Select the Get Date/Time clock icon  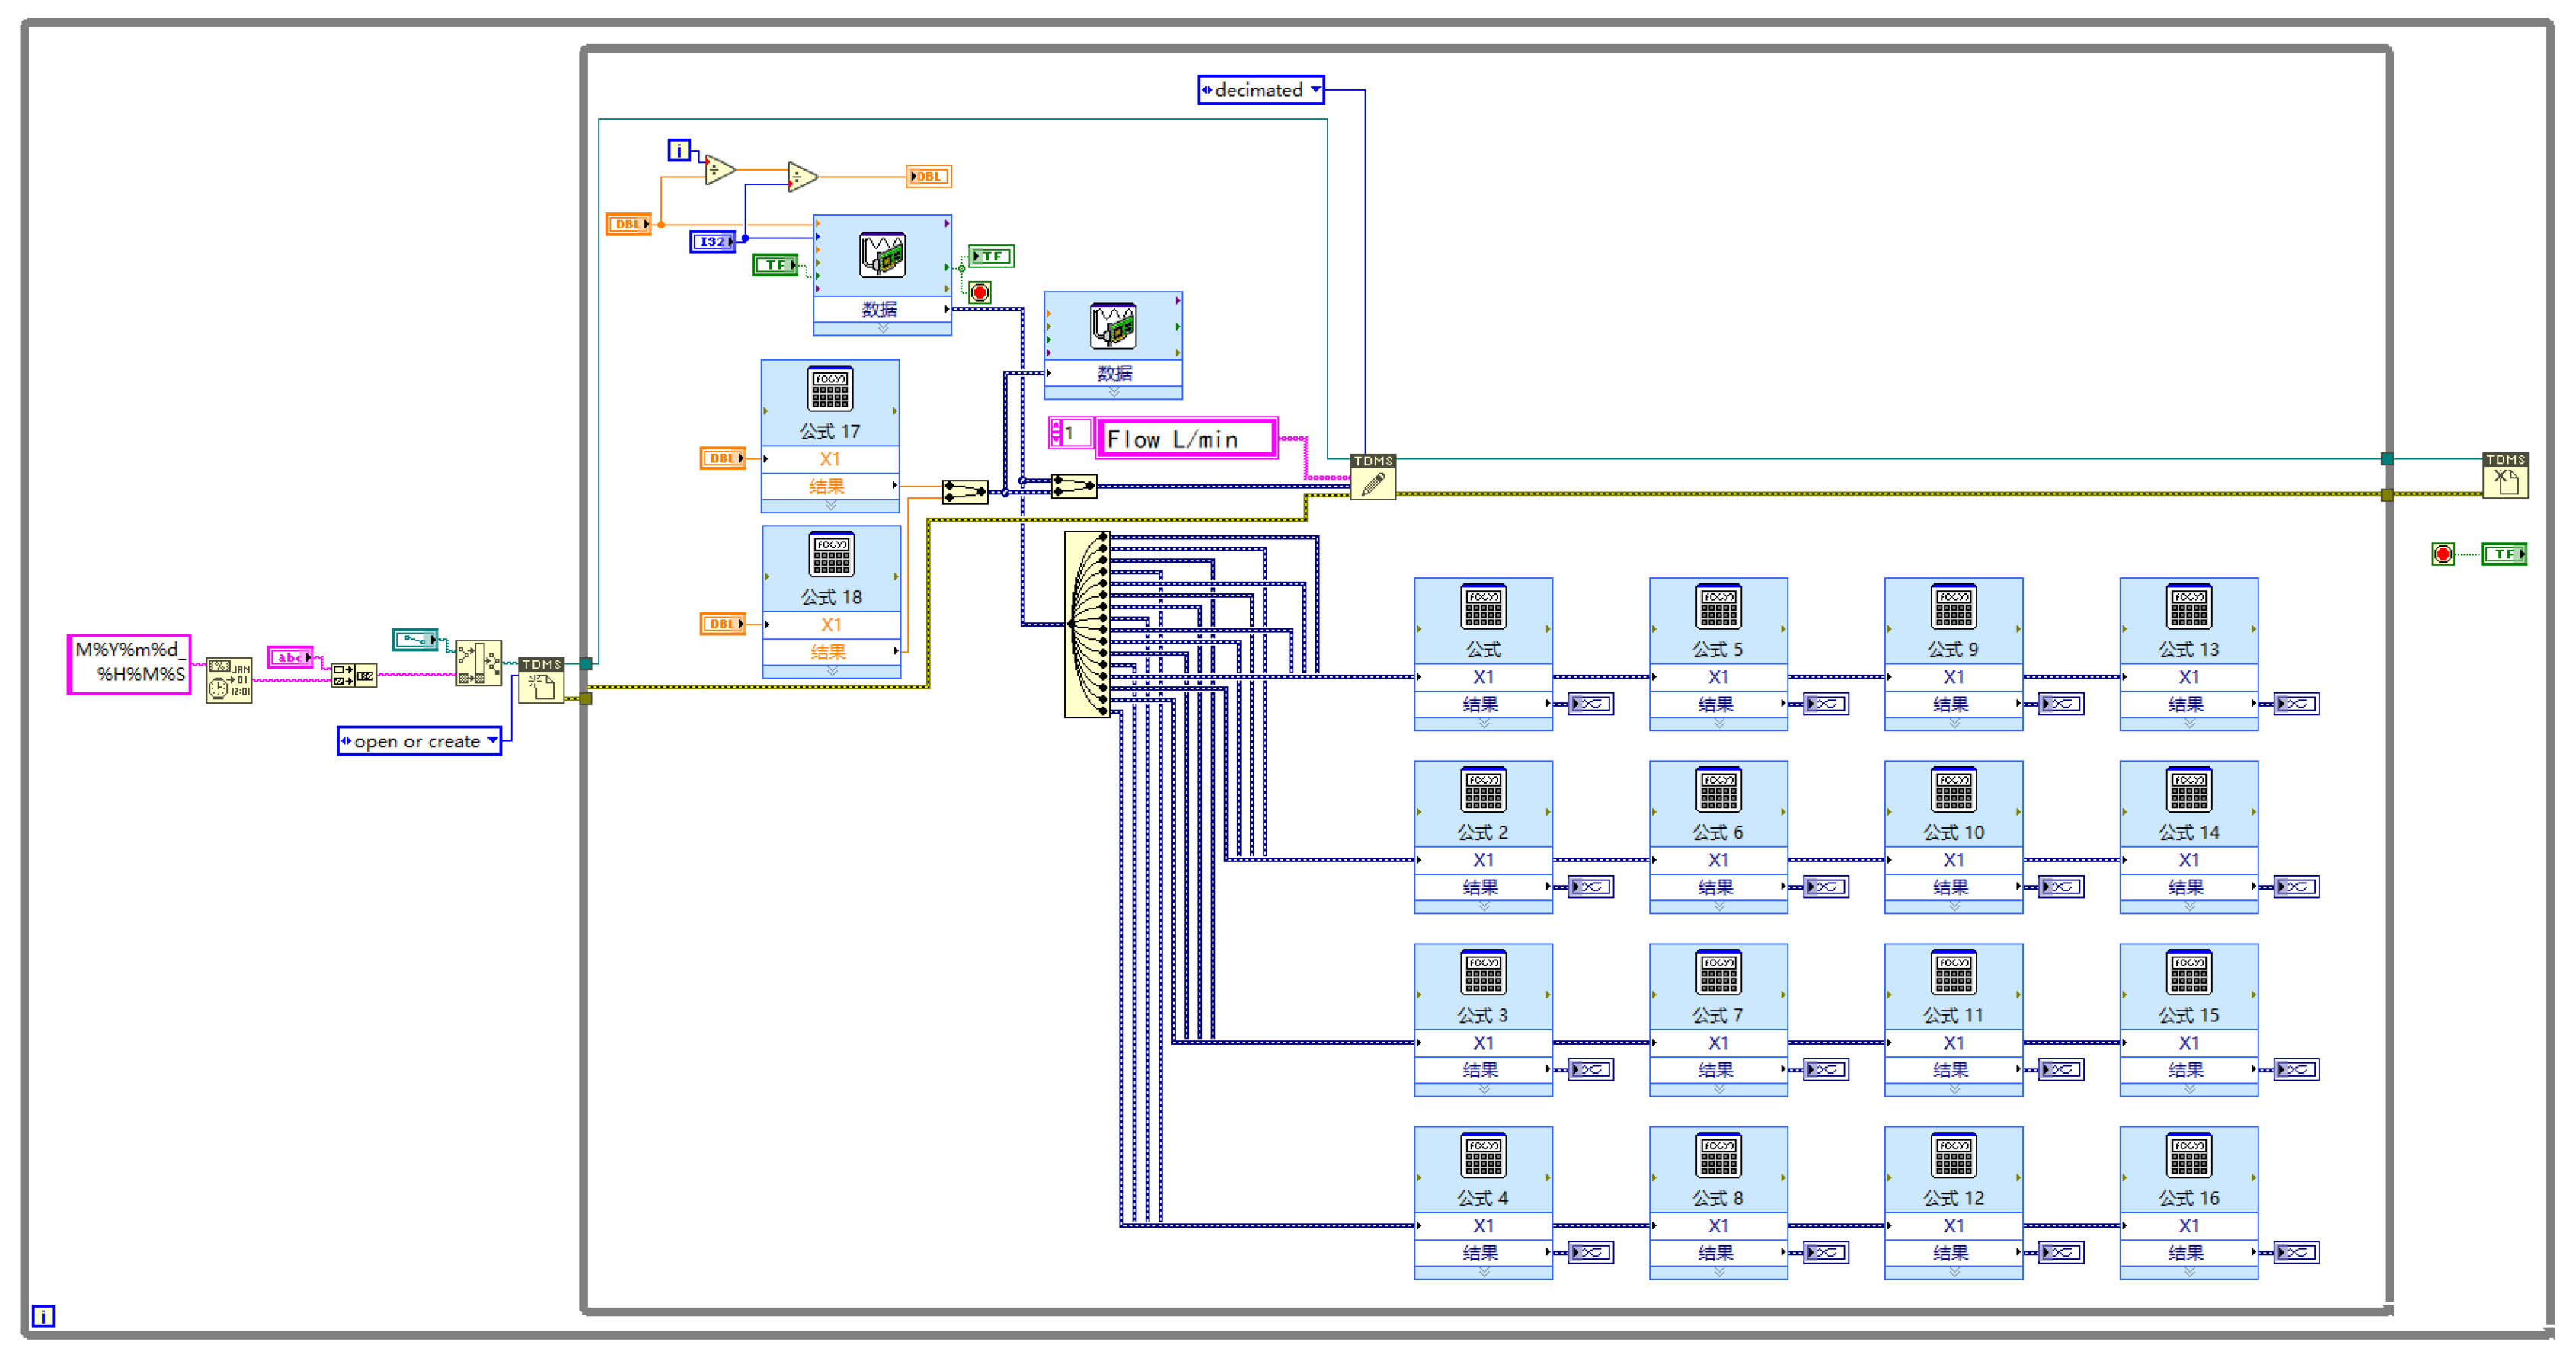[229, 680]
